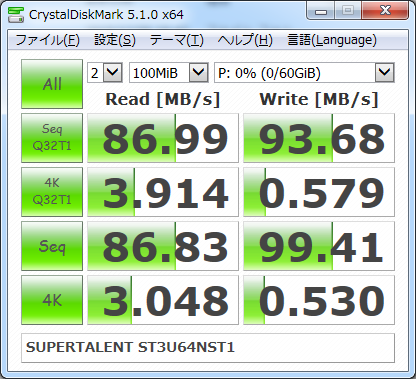Viewport: 416px width, 379px height.
Task: Click the Seq read result 86.83
Action: (163, 246)
